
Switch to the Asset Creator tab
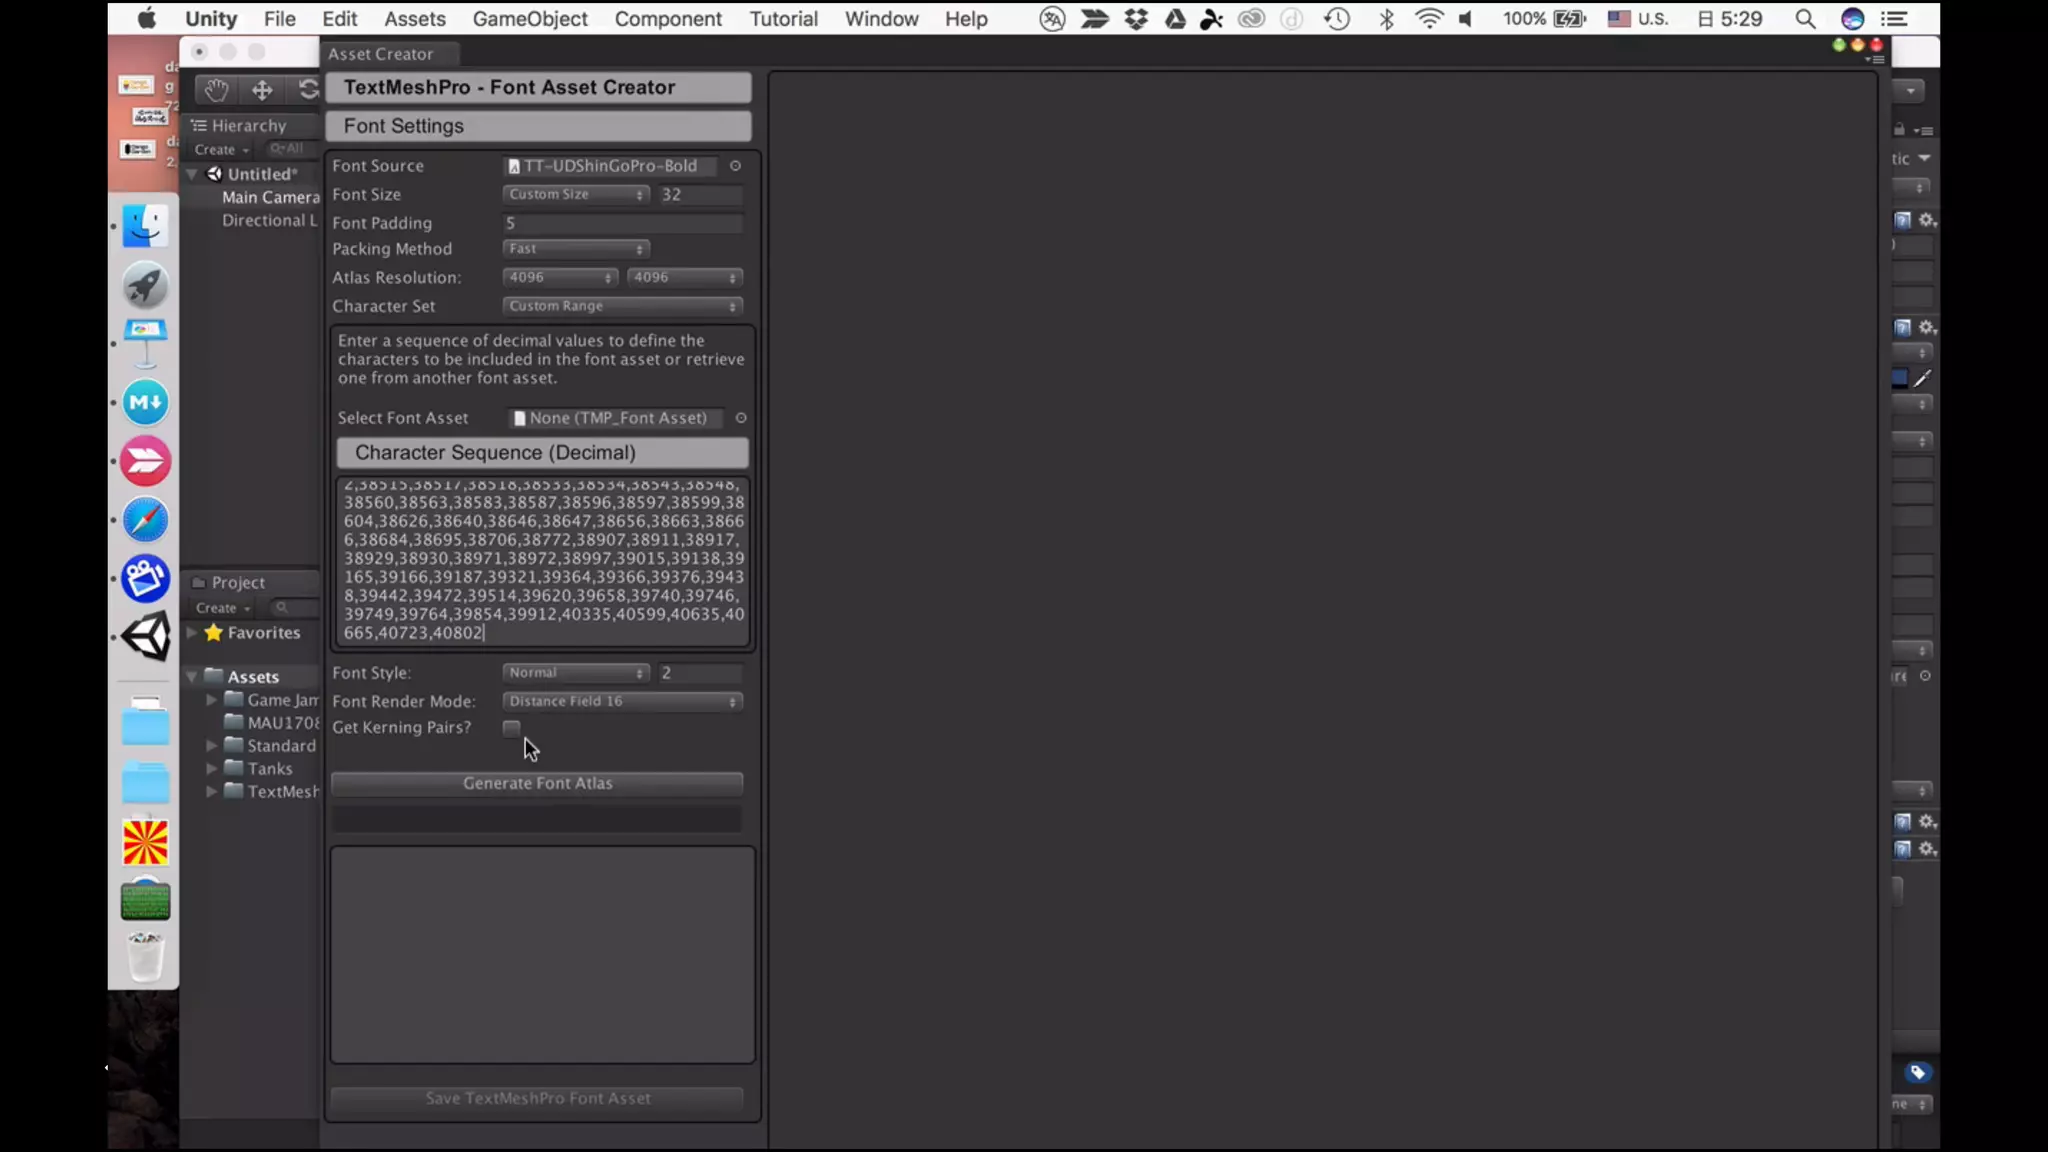coord(380,54)
